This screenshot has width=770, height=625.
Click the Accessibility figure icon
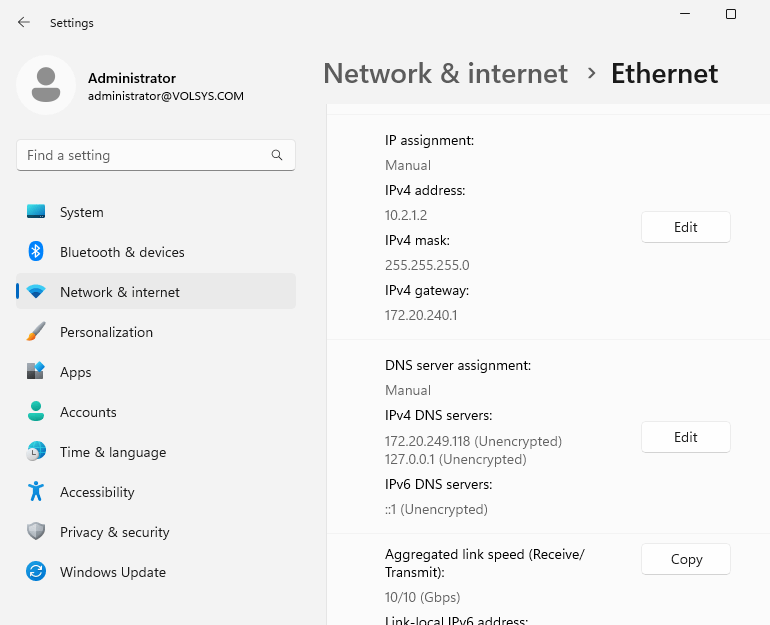pyautogui.click(x=36, y=492)
